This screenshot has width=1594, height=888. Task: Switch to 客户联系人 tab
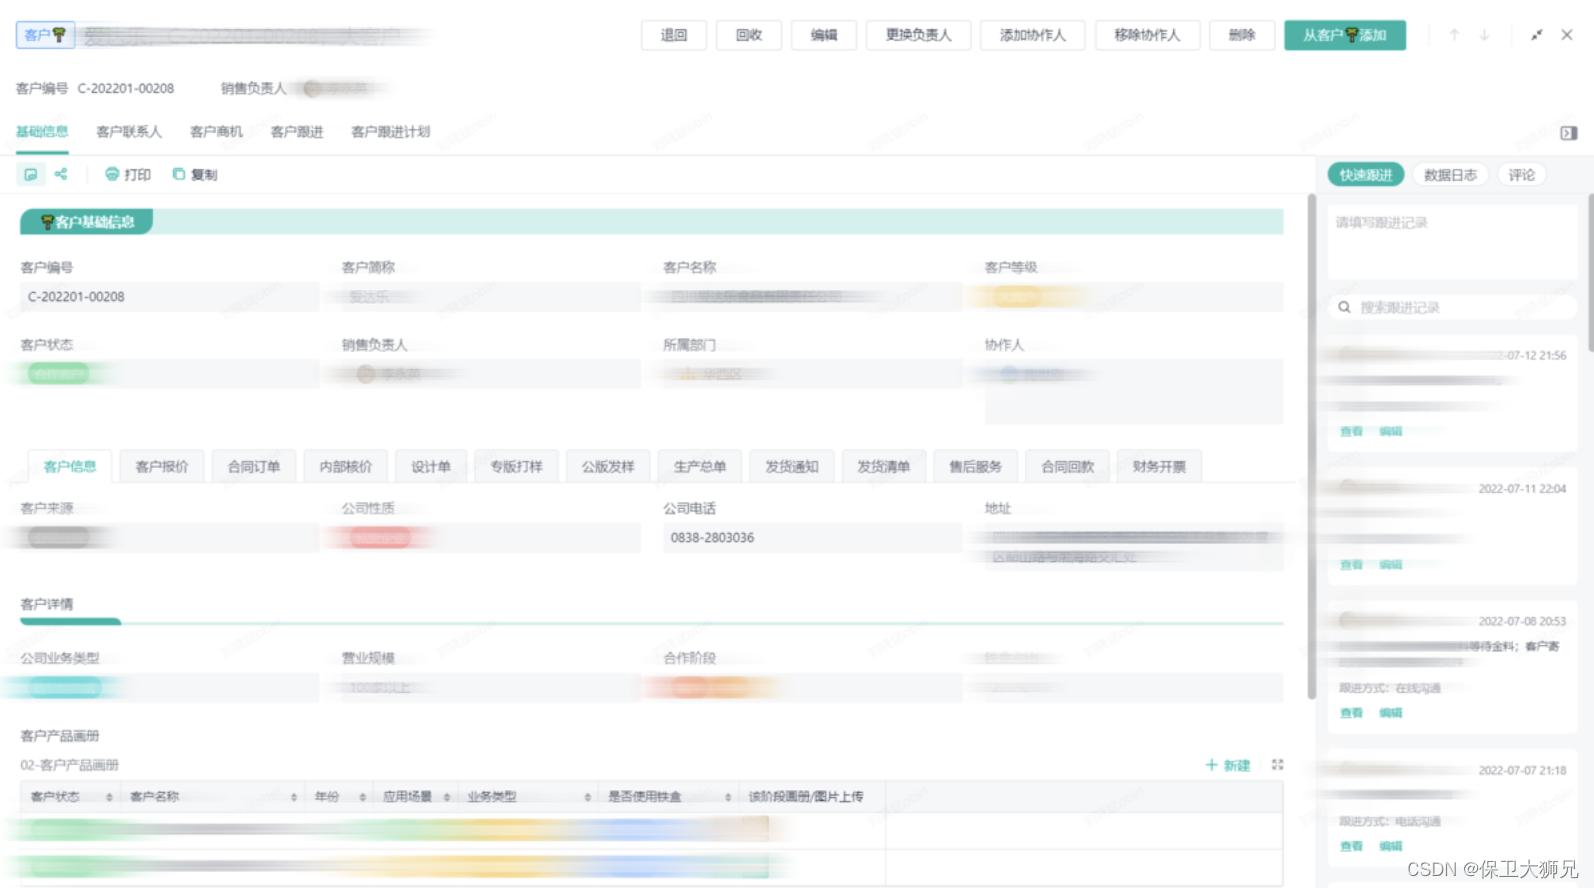[x=129, y=131]
